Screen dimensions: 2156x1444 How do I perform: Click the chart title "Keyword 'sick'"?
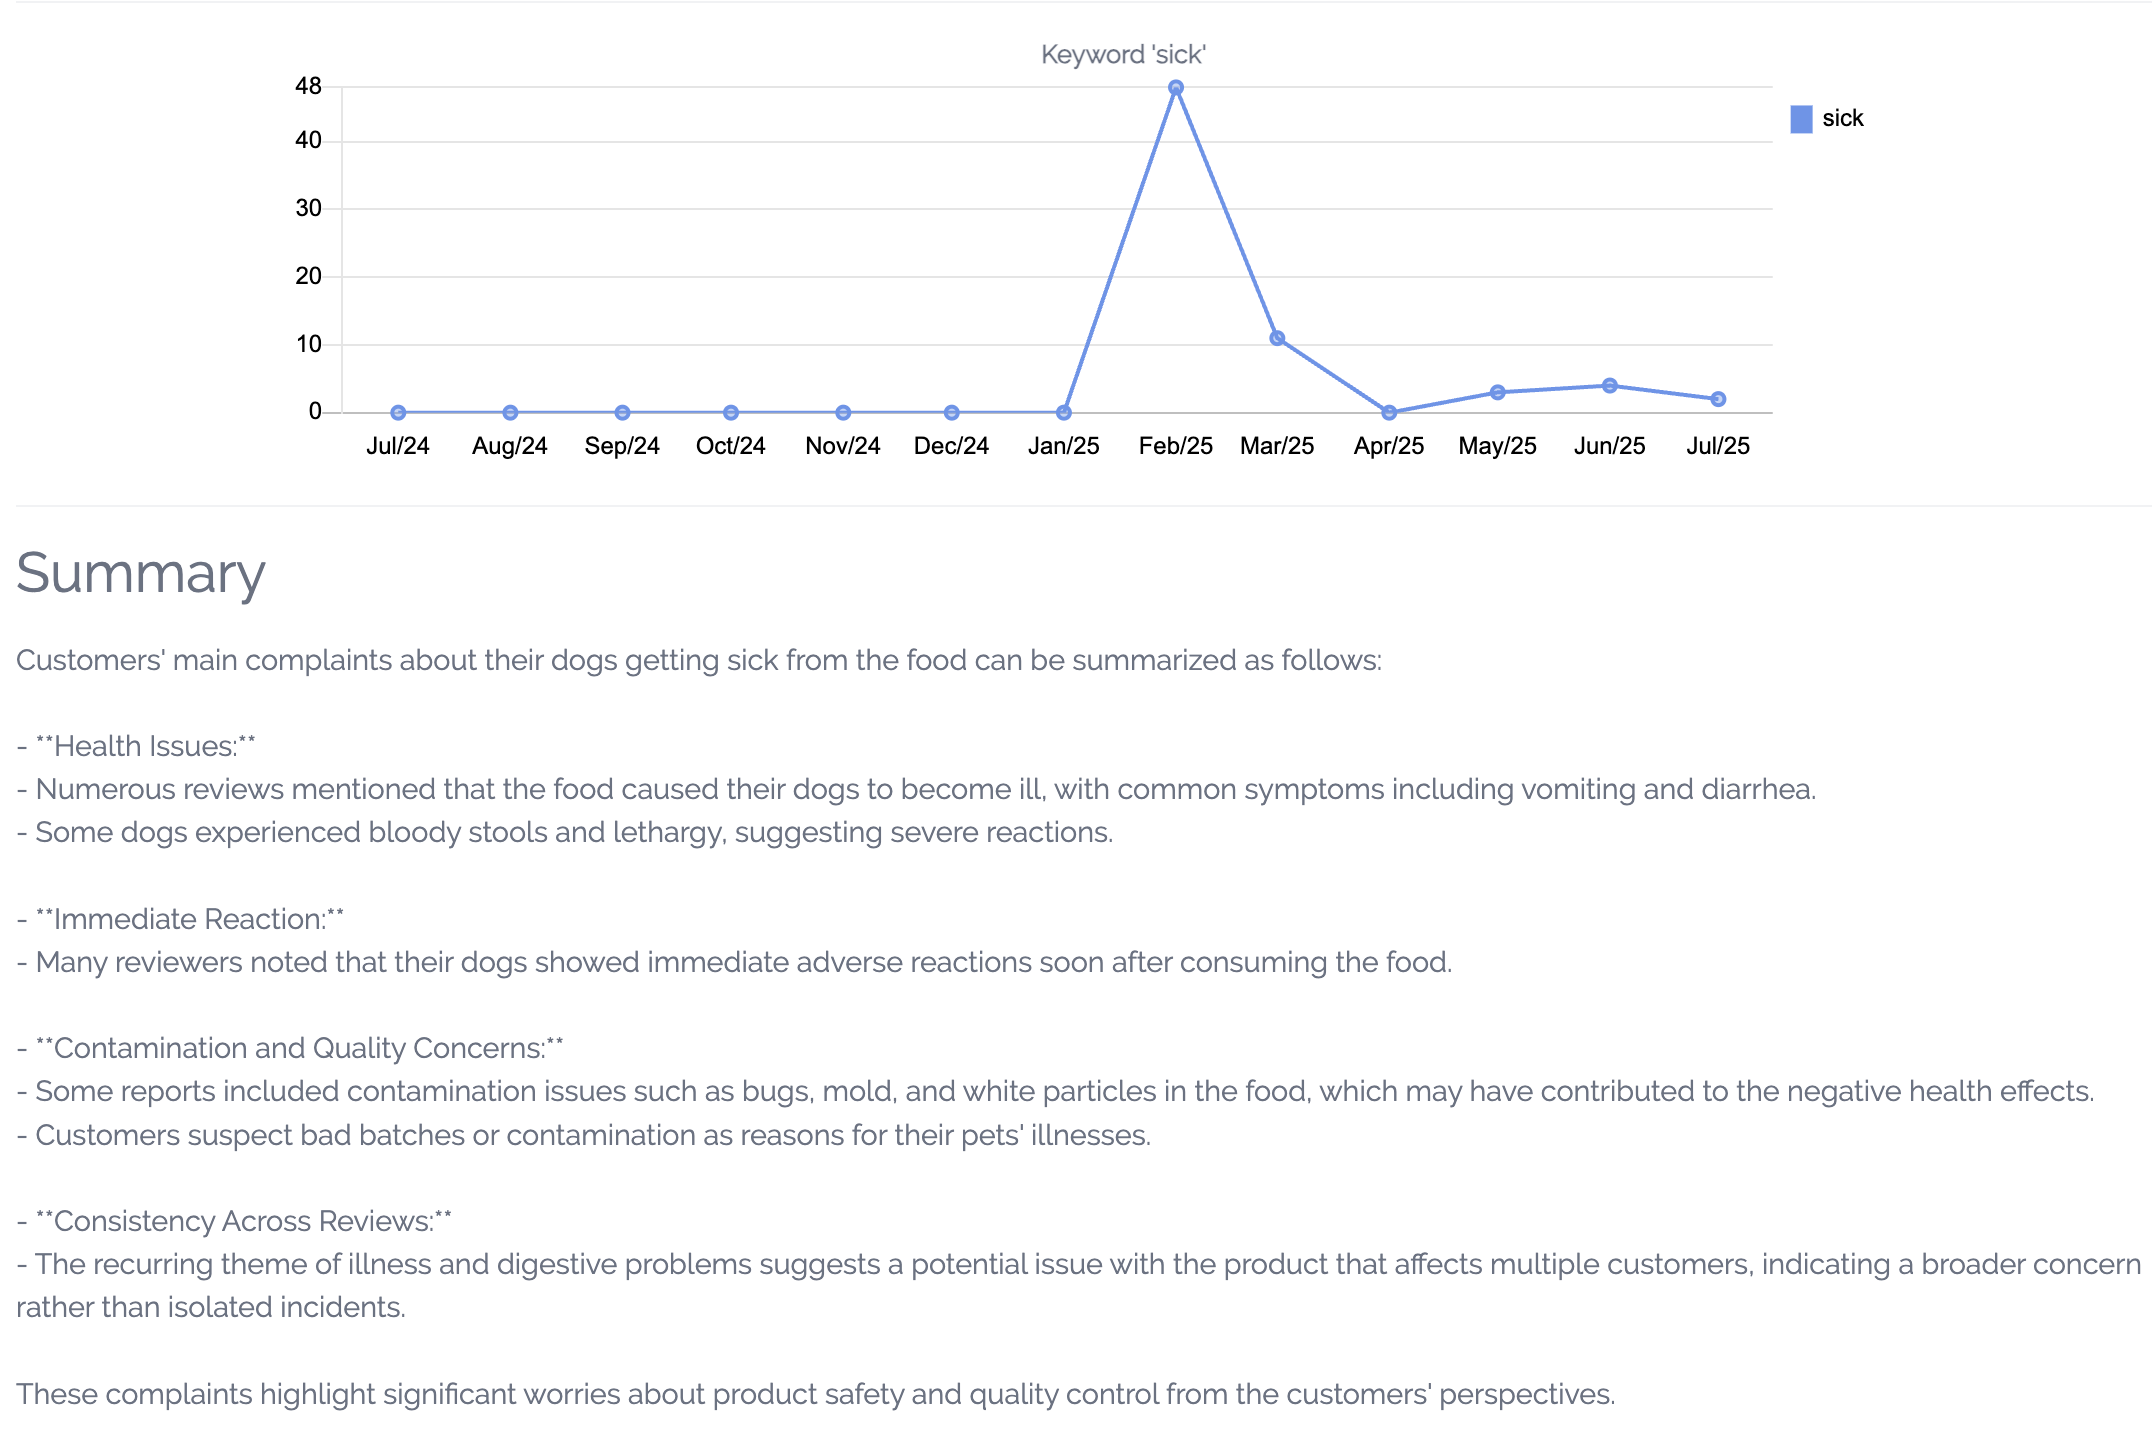[x=1123, y=55]
